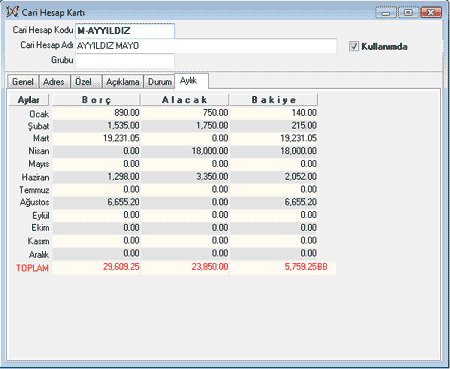Image resolution: width=450 pixels, height=369 pixels.
Task: Focus the Grubu input field
Action: click(125, 61)
